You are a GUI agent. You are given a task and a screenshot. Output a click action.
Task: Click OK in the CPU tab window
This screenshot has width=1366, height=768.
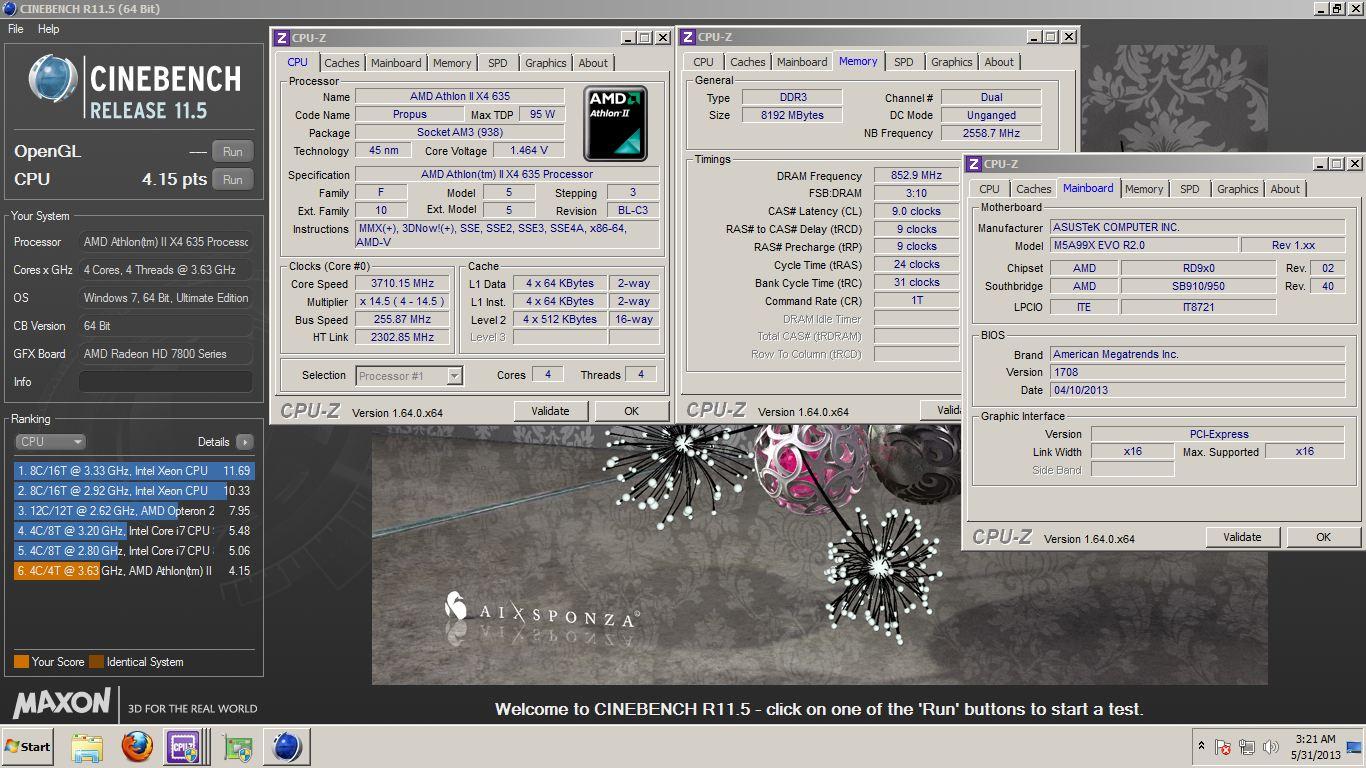coord(631,411)
